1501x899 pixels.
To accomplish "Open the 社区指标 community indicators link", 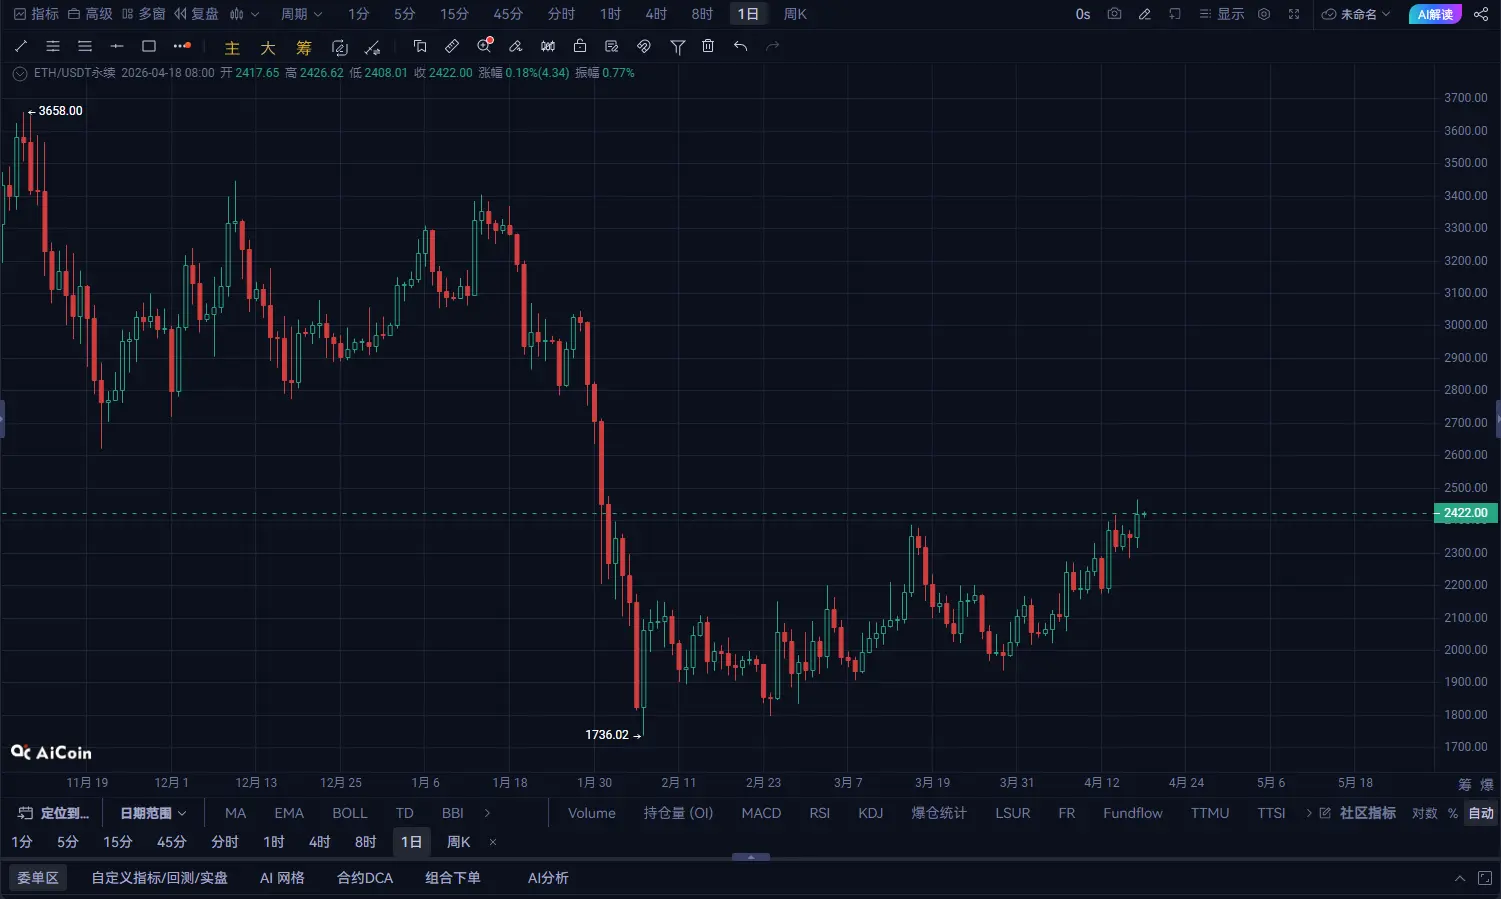I will coord(1358,813).
